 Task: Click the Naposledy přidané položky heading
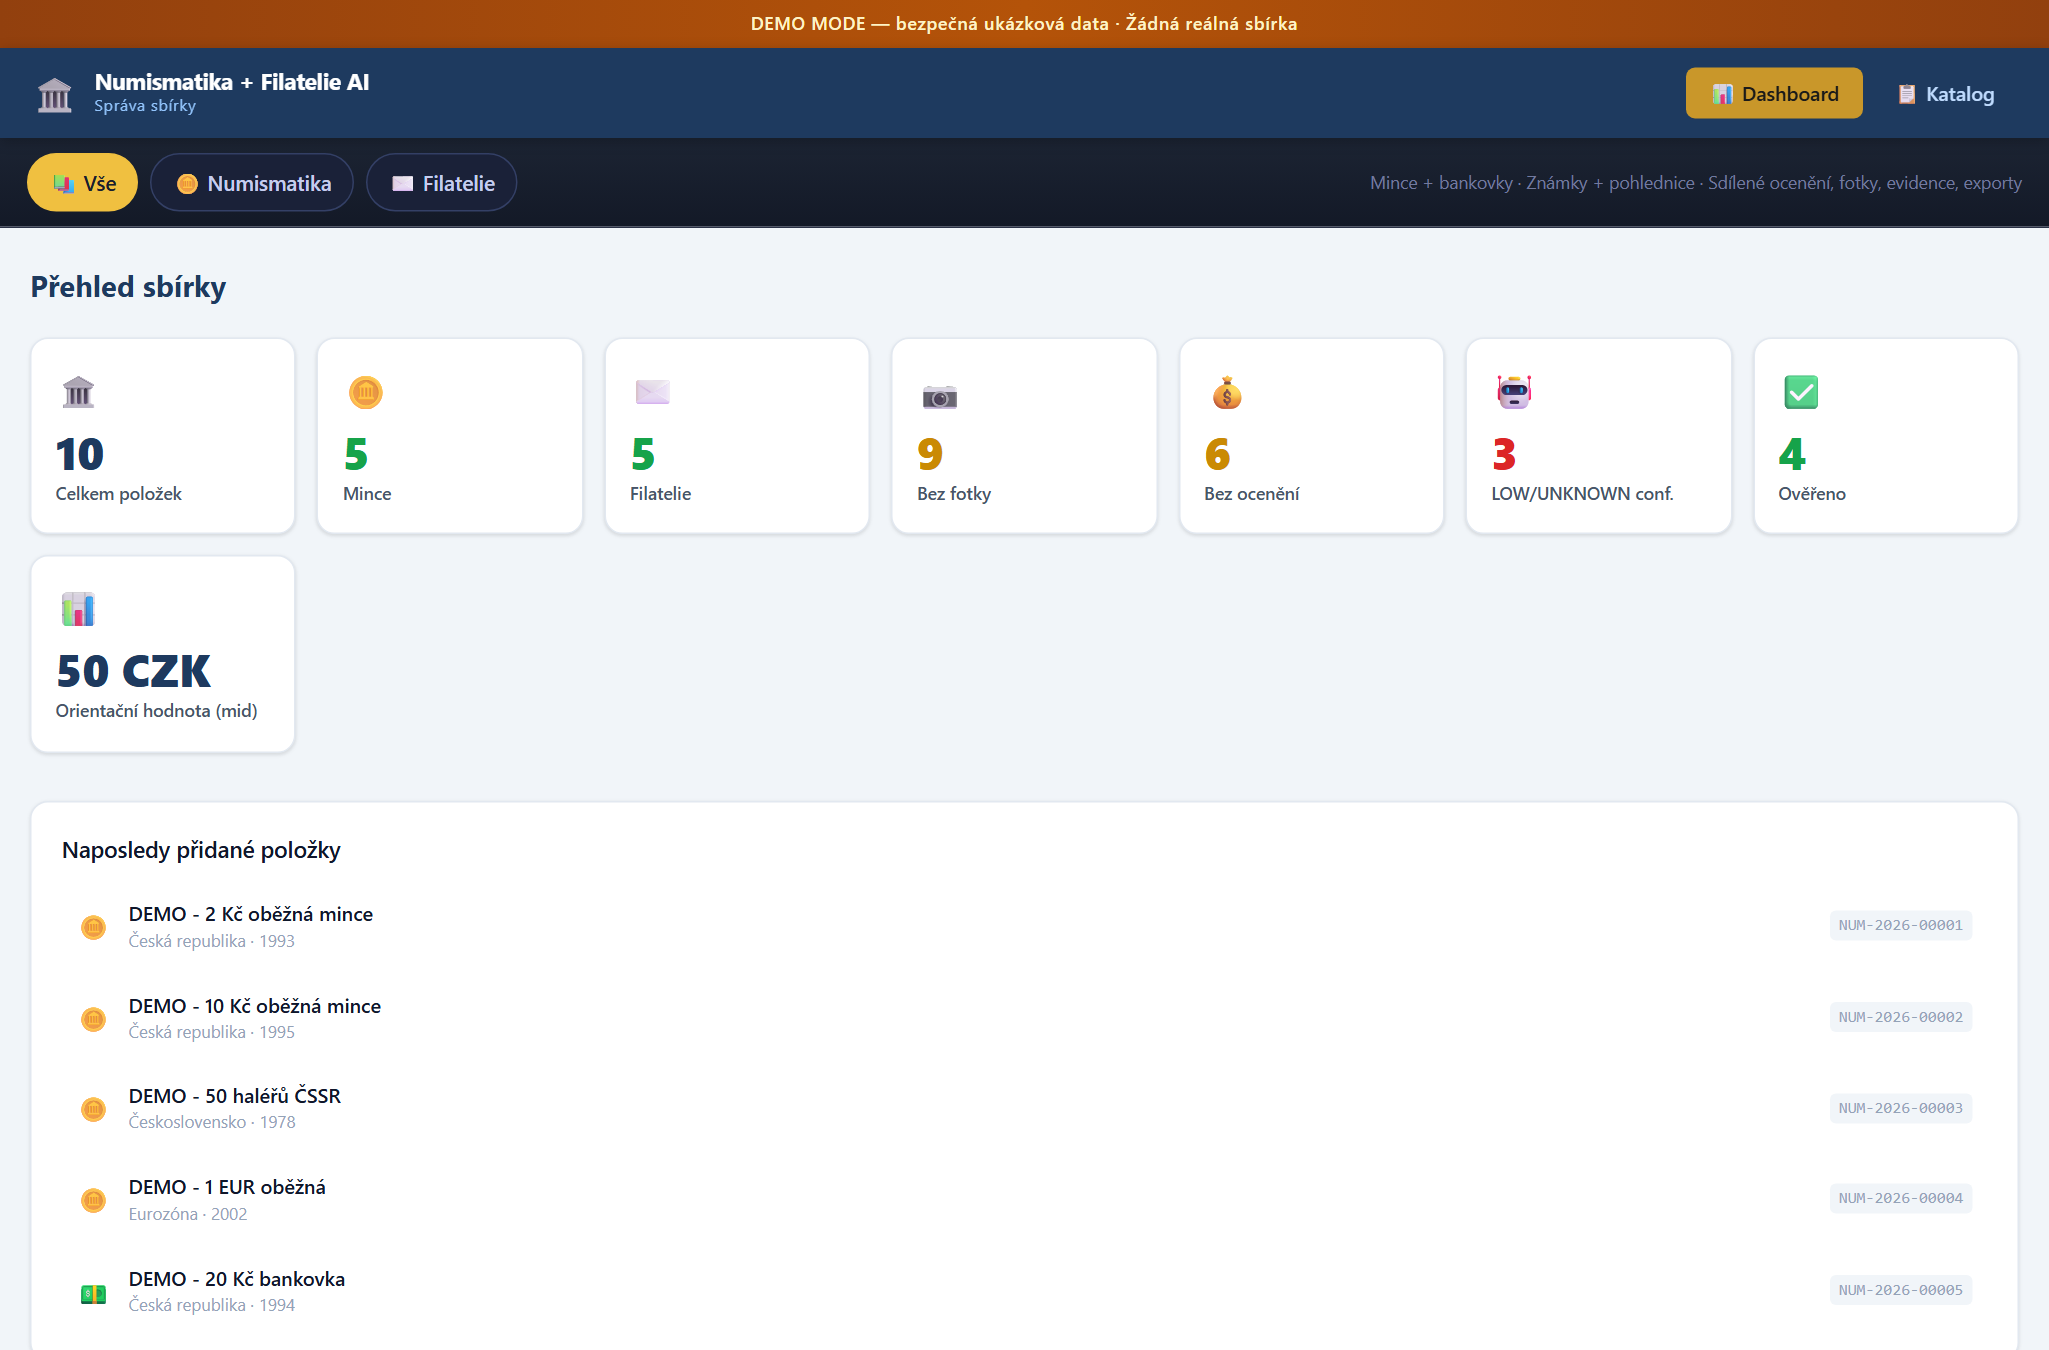[x=201, y=850]
